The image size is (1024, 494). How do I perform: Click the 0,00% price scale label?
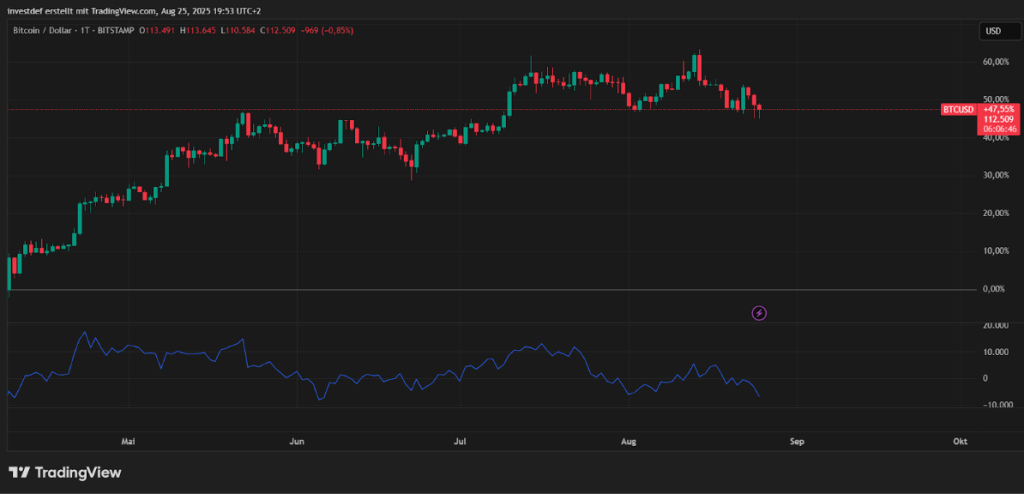(994, 289)
